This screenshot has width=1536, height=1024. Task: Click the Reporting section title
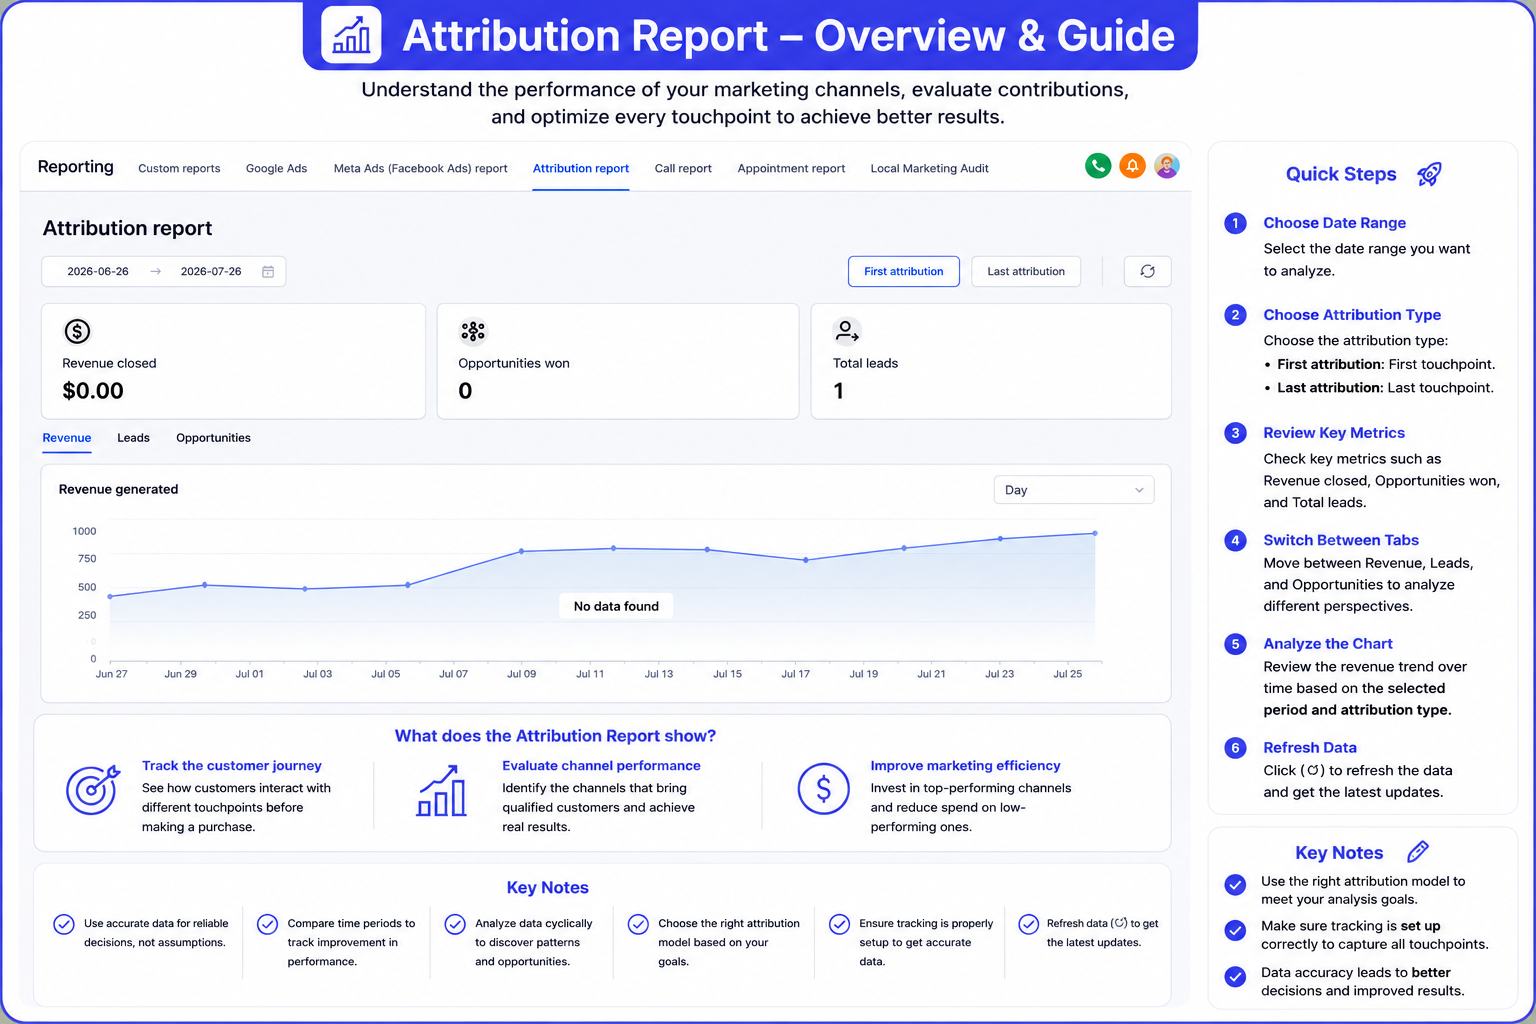click(x=76, y=167)
